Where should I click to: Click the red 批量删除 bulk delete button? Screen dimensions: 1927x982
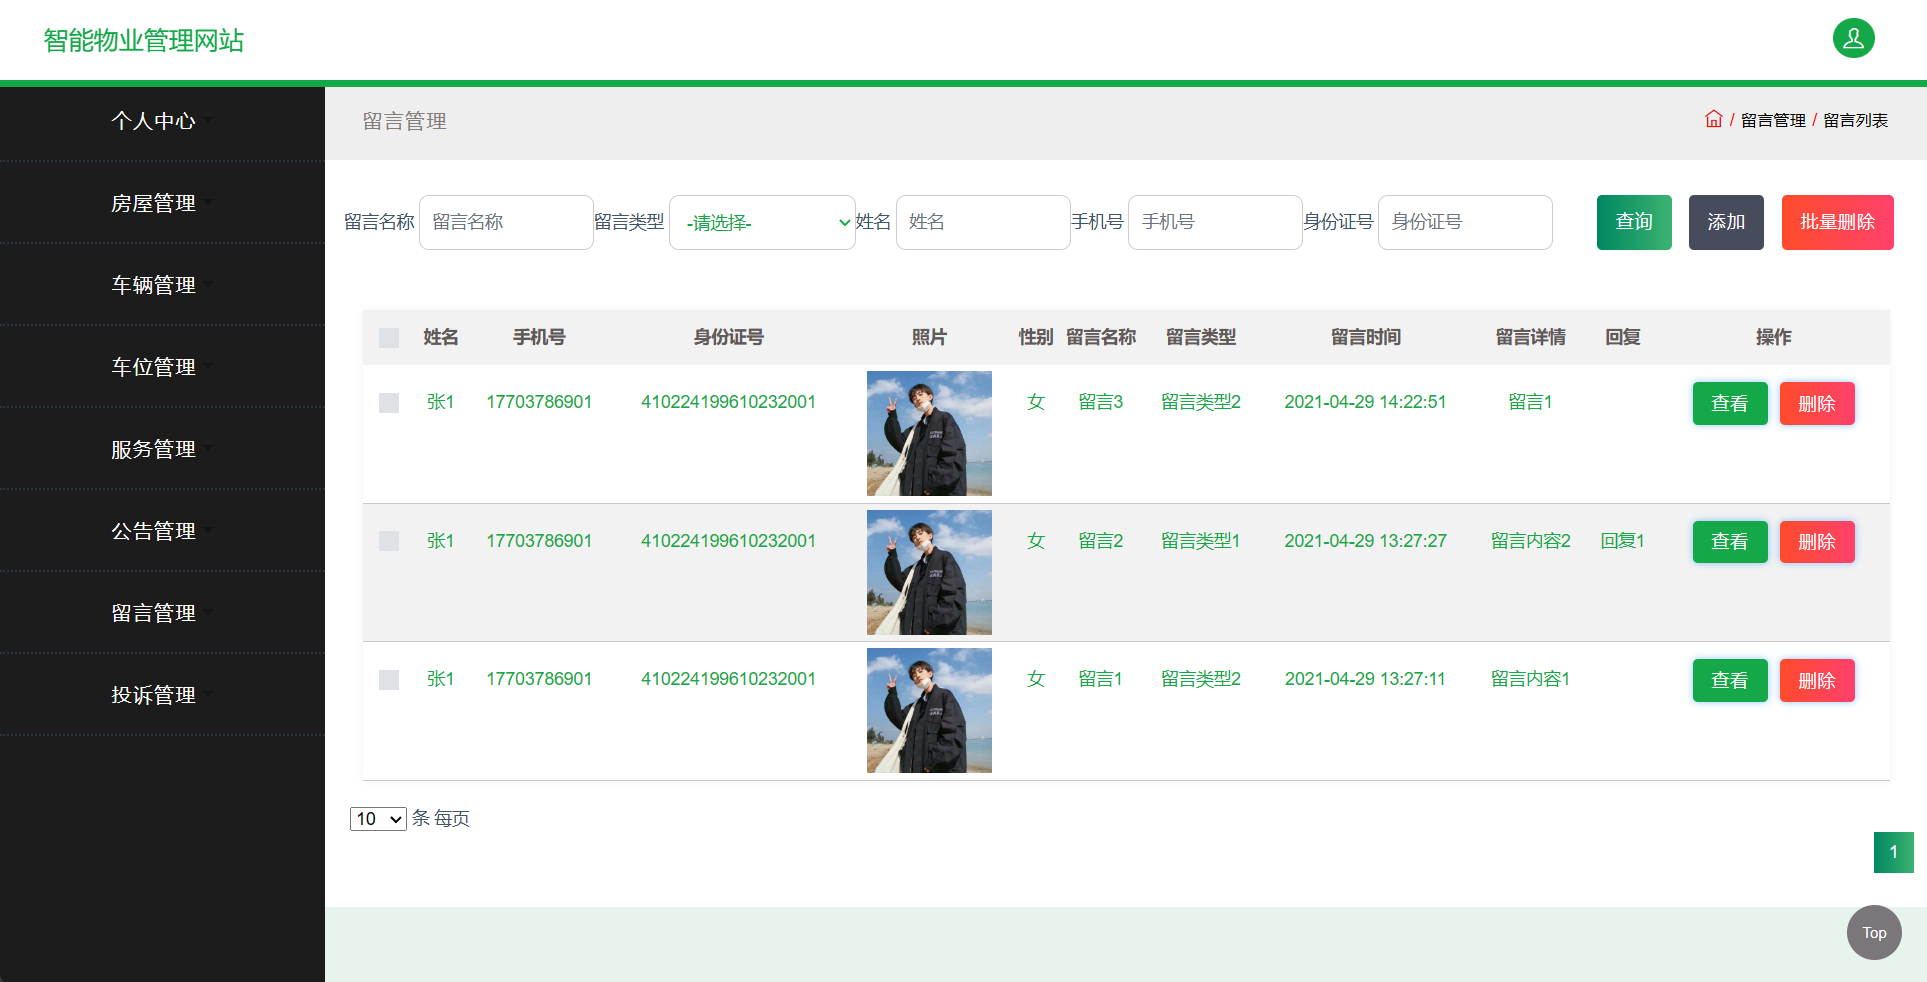pos(1837,222)
